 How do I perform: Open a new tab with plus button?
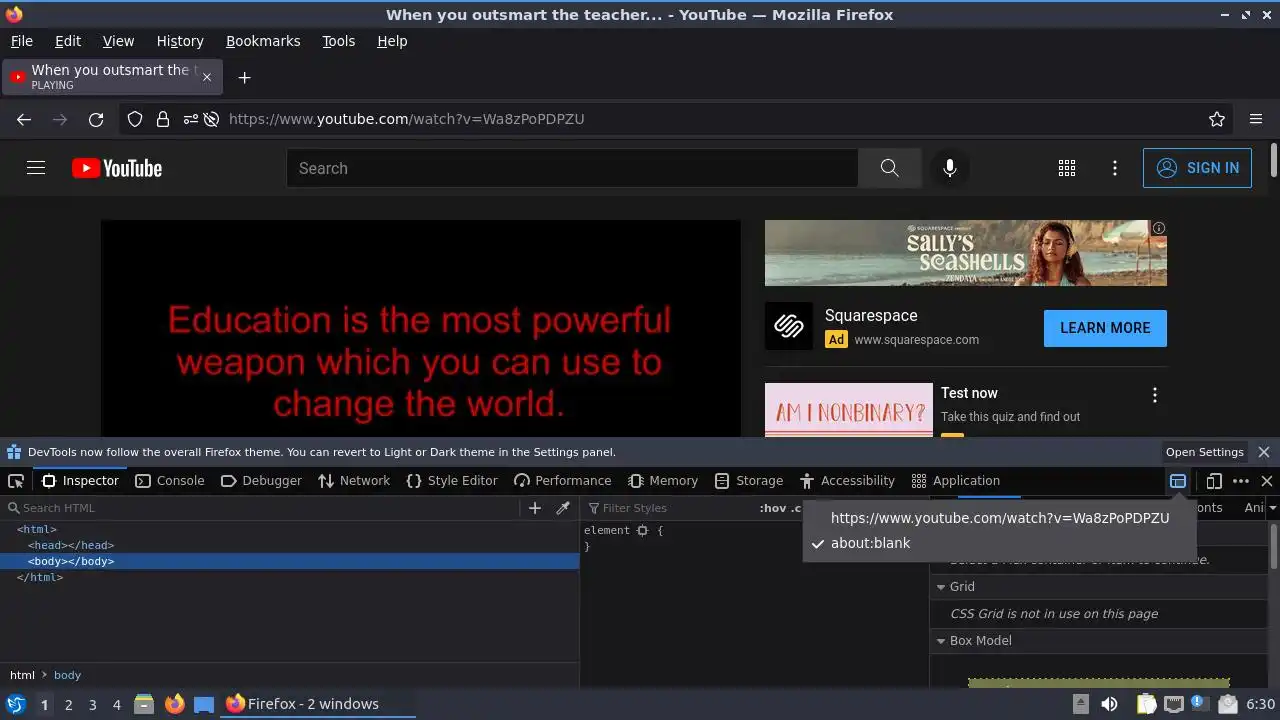click(x=244, y=77)
